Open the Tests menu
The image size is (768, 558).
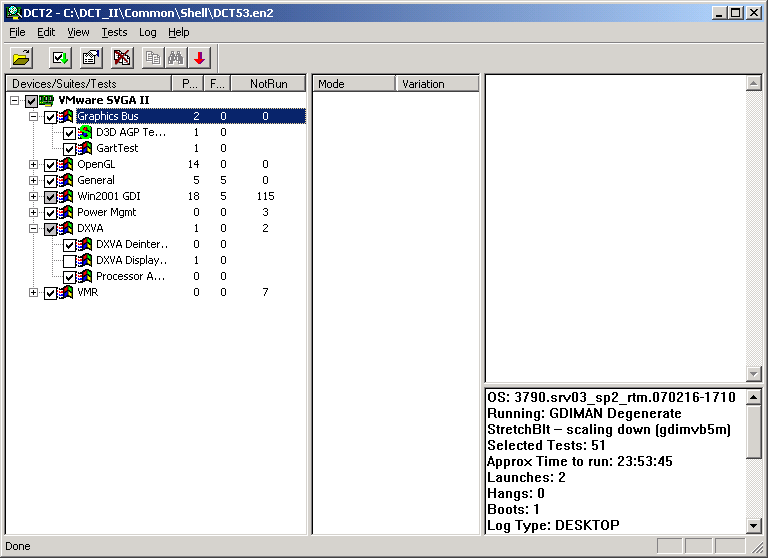[x=114, y=32]
